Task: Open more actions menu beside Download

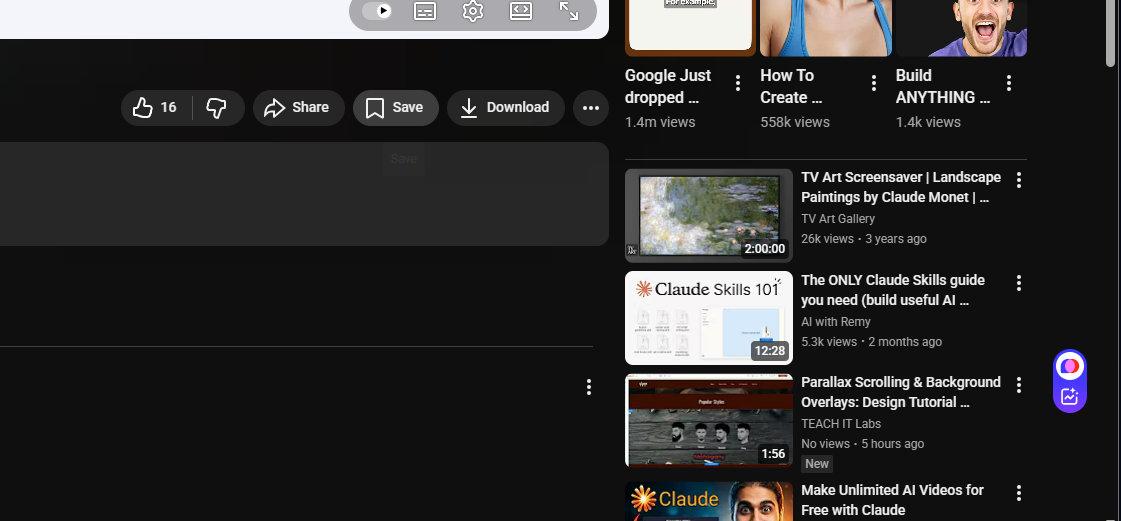Action: (591, 108)
